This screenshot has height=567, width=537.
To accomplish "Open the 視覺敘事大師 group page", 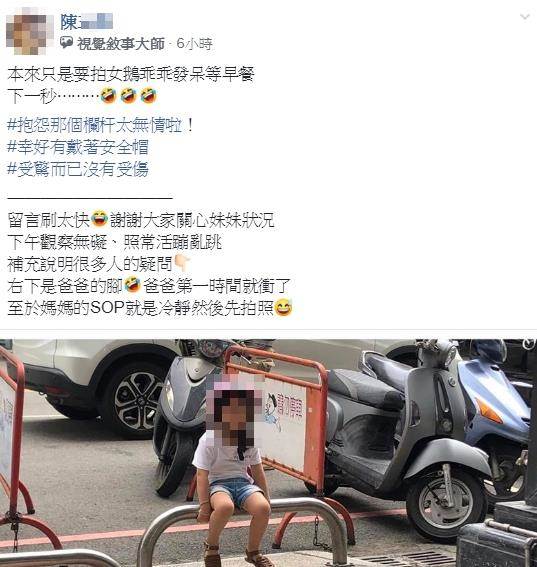I will (x=121, y=44).
